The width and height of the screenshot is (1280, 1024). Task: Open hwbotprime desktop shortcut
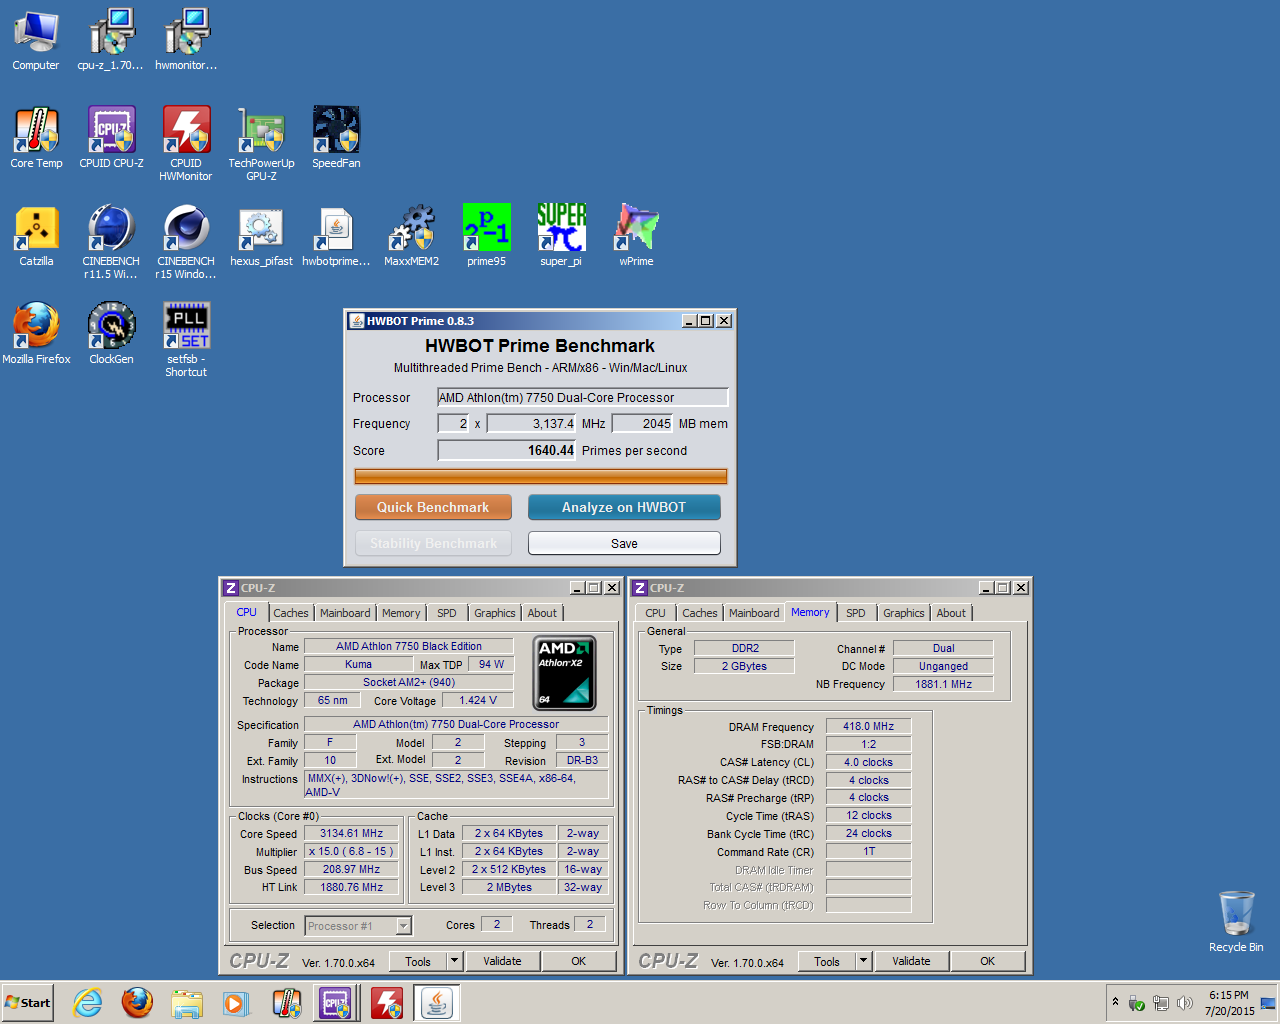[336, 236]
